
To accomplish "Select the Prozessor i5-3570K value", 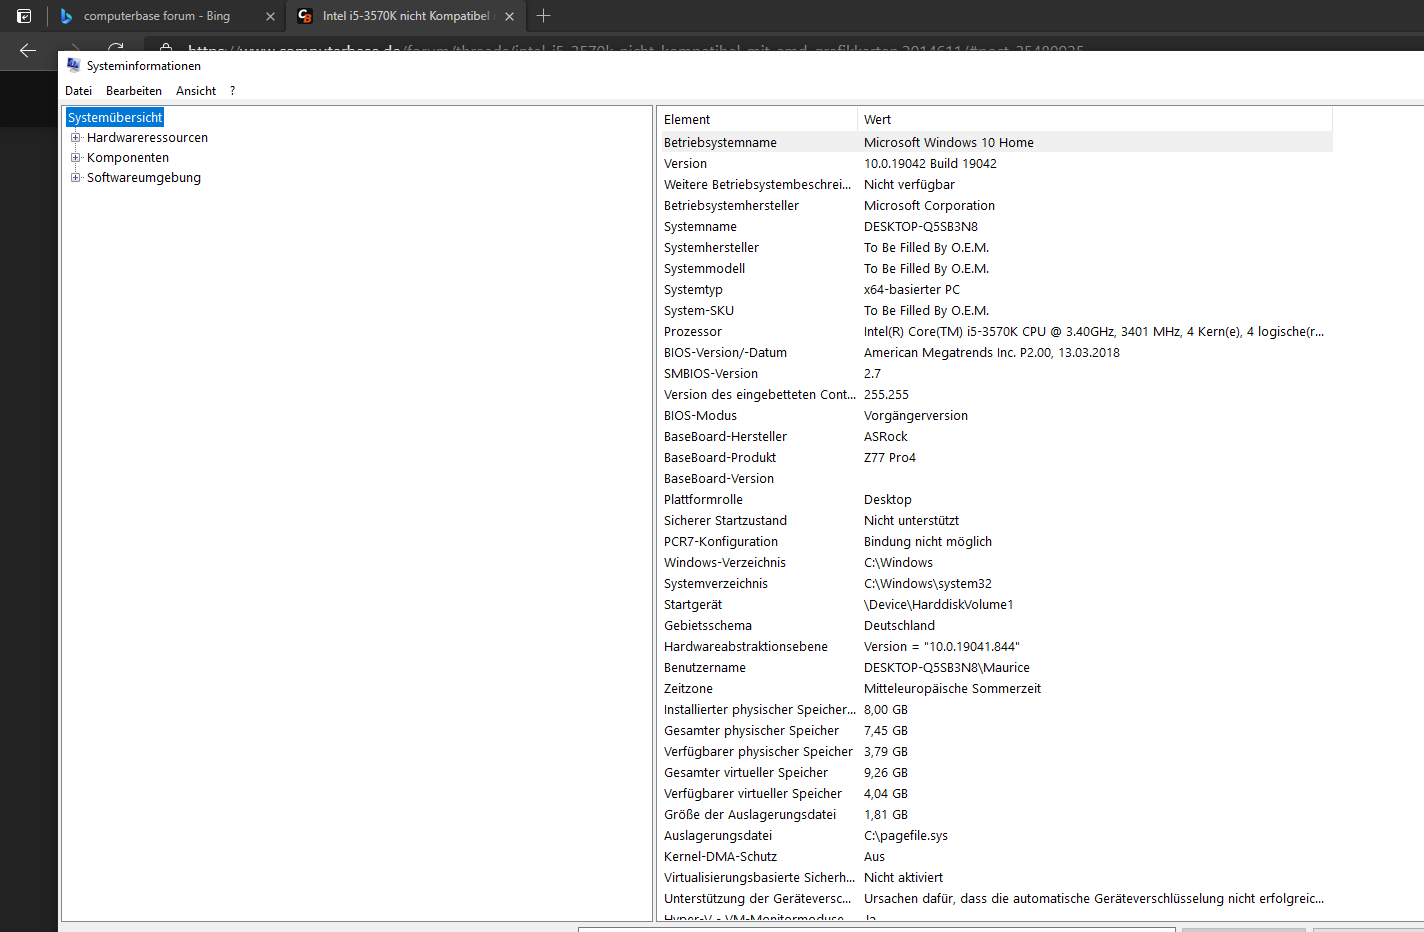I will [1094, 332].
